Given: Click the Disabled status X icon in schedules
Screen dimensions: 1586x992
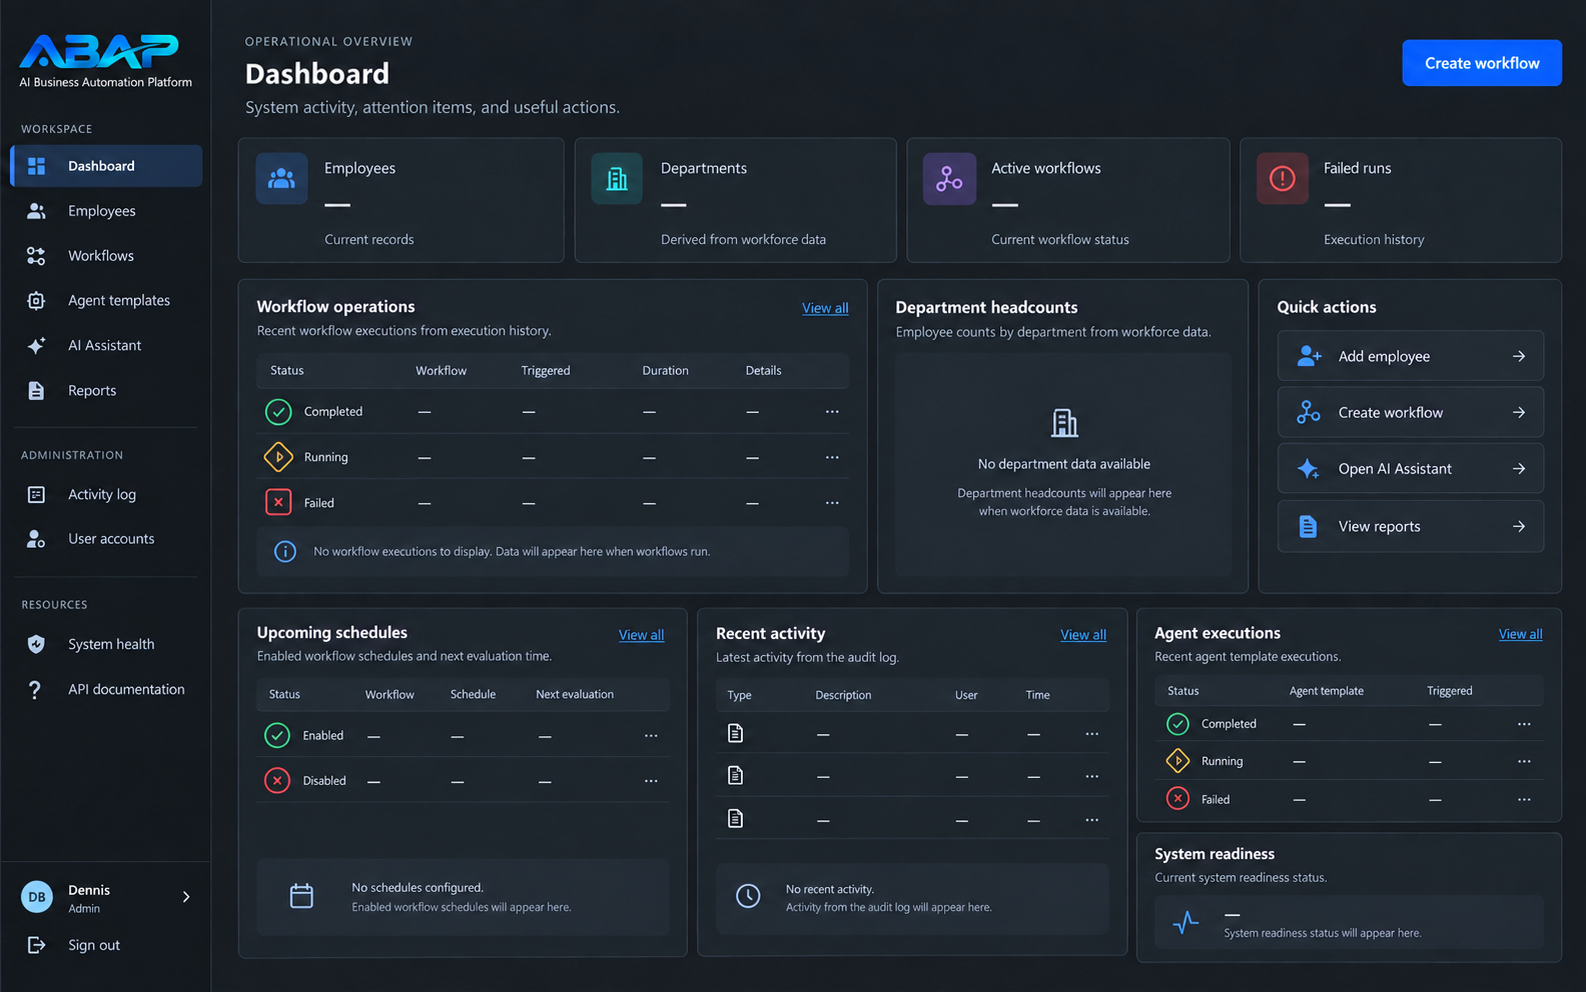Looking at the screenshot, I should (277, 780).
